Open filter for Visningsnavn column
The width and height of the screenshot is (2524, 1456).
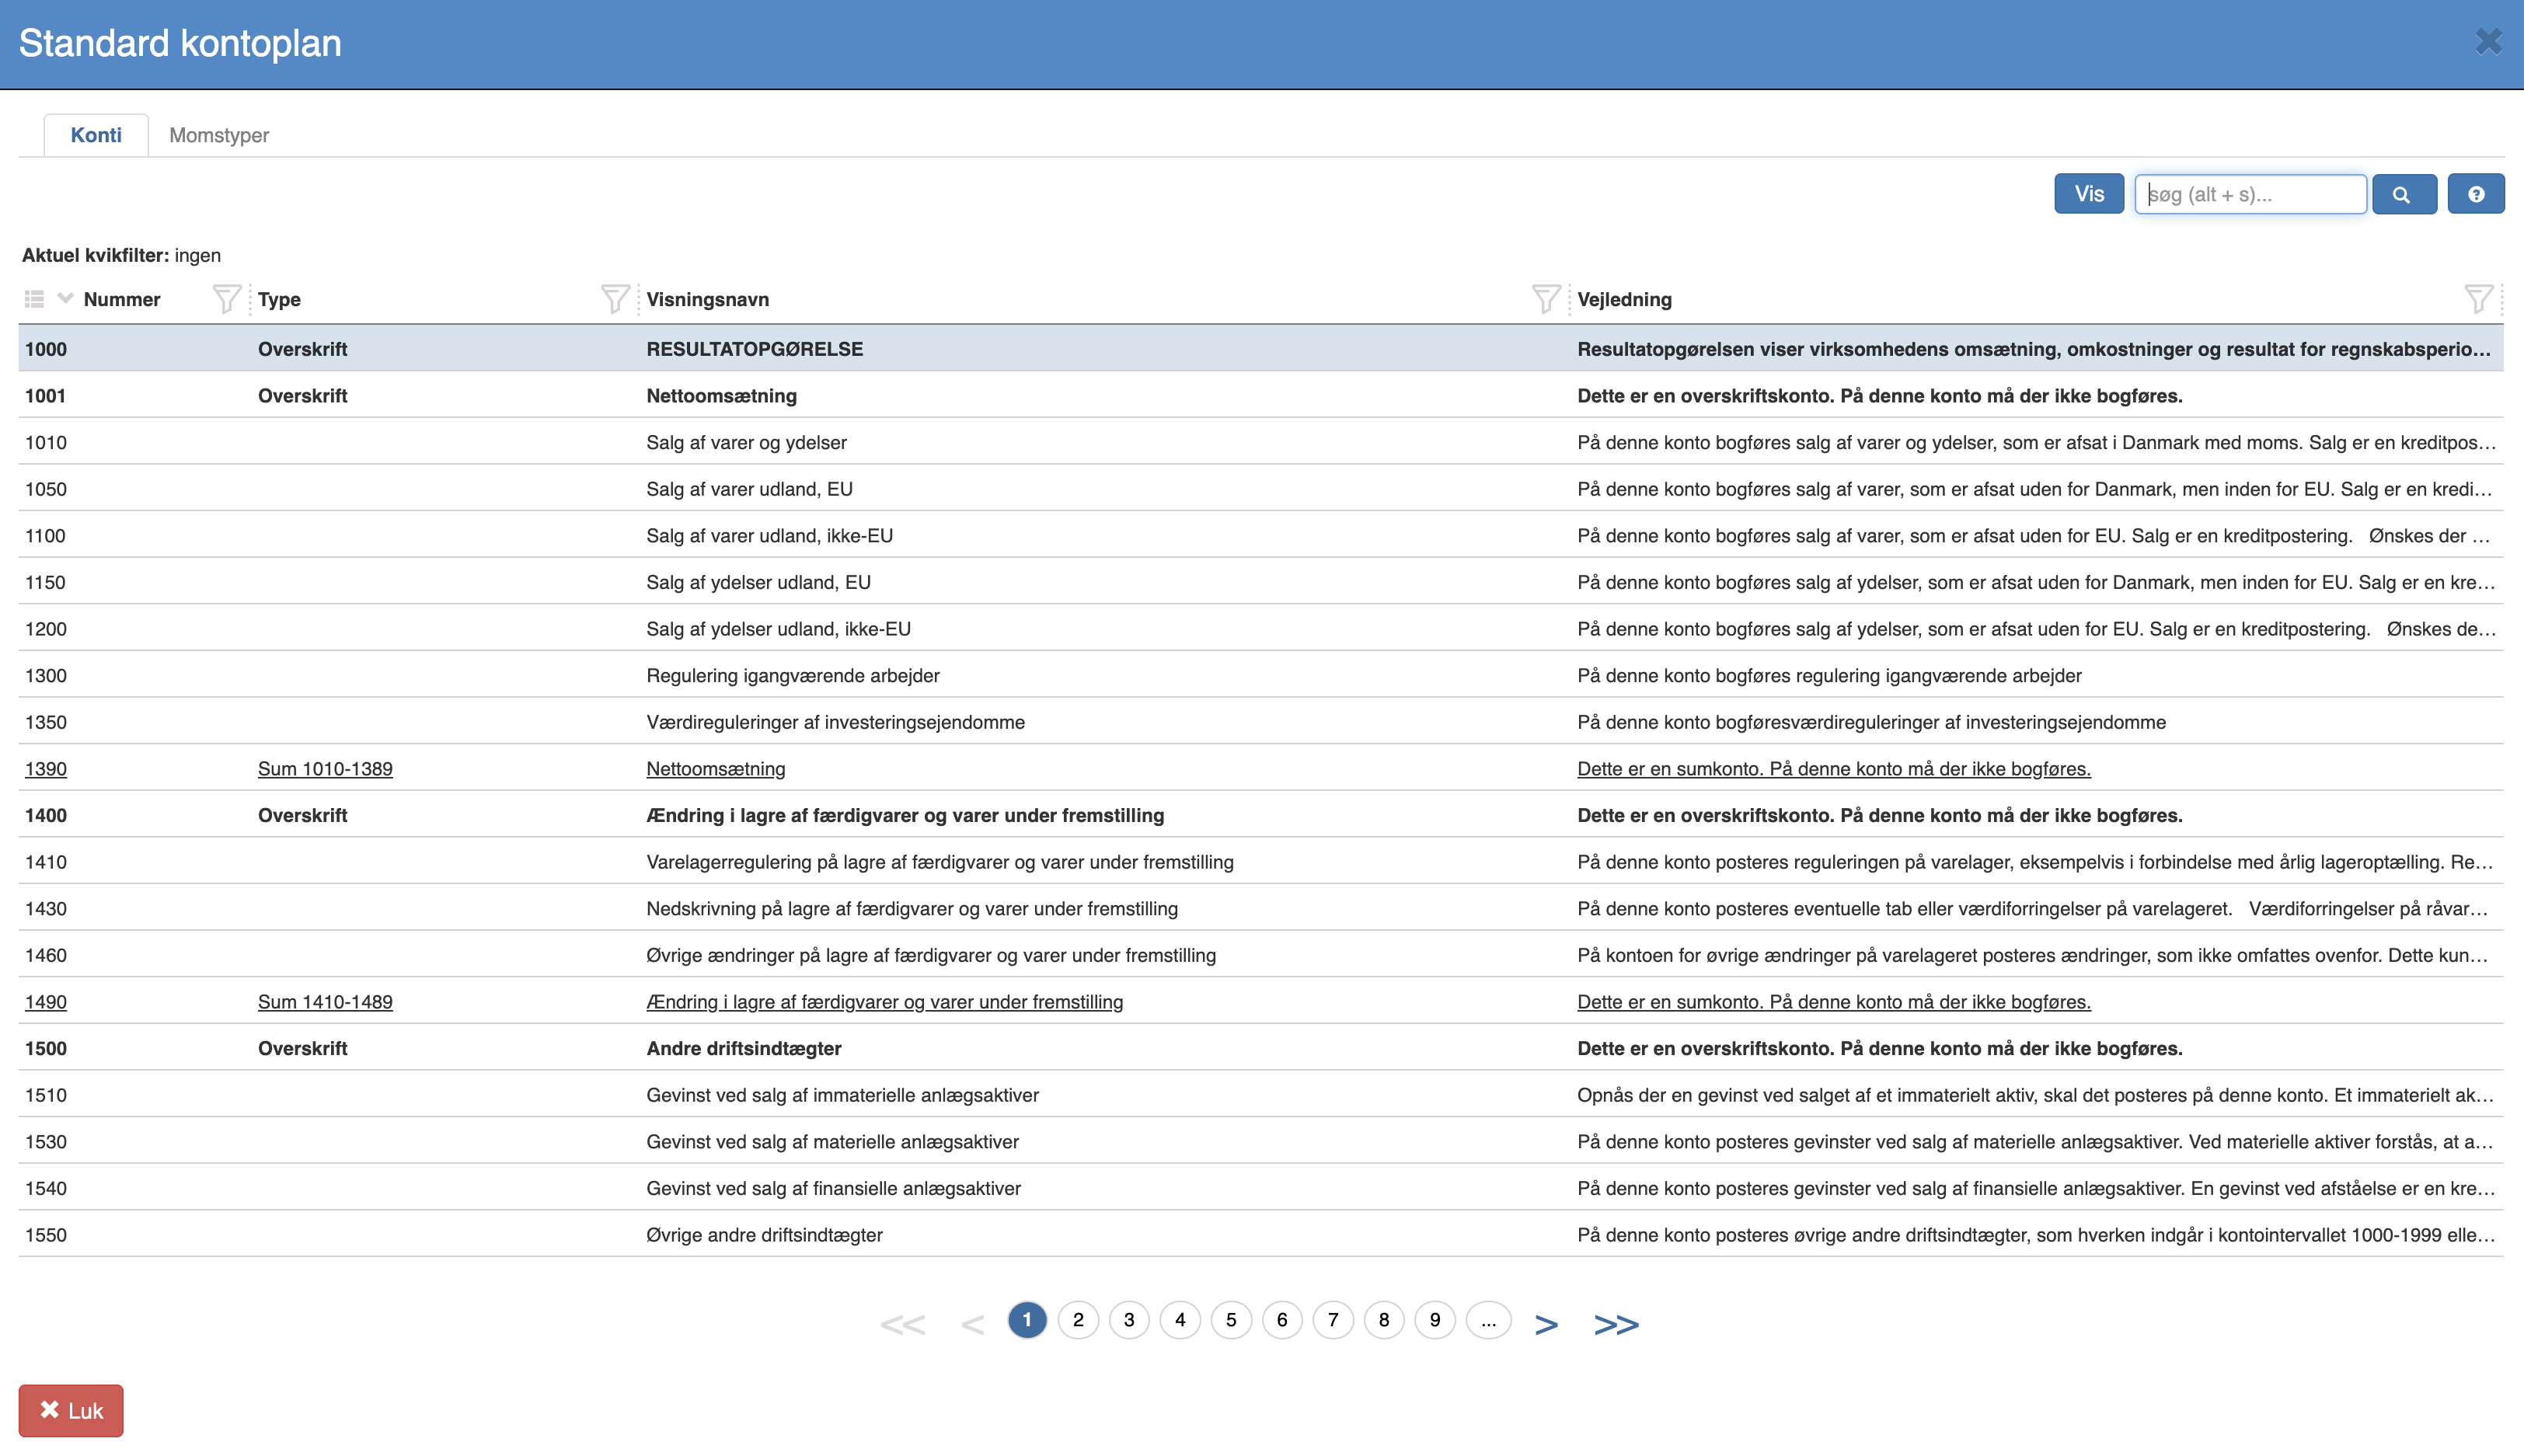tap(1545, 299)
